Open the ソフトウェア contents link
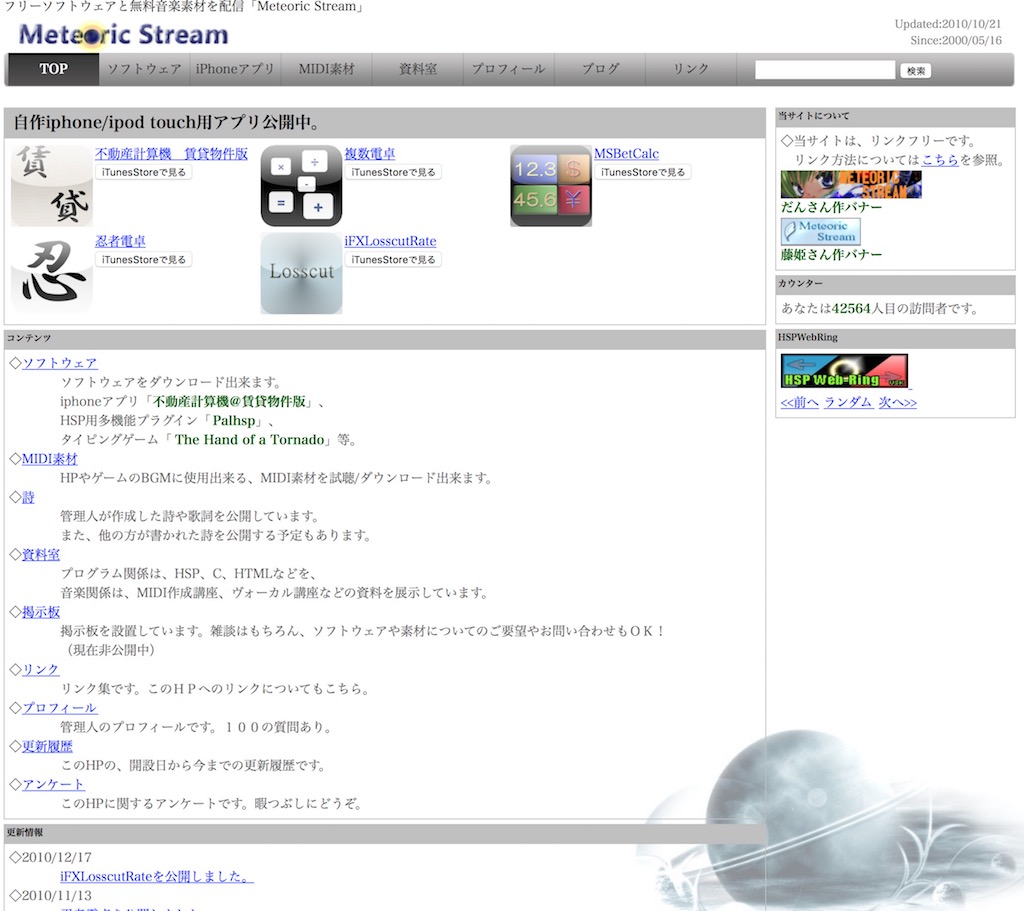Screen dimensions: 1024x911 [x=59, y=363]
